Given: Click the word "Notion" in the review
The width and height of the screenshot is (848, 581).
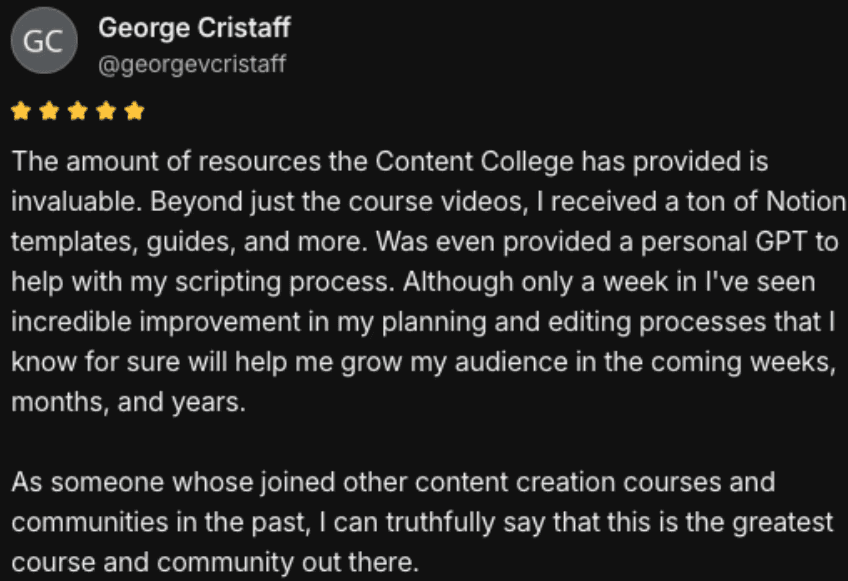Looking at the screenshot, I should (806, 201).
